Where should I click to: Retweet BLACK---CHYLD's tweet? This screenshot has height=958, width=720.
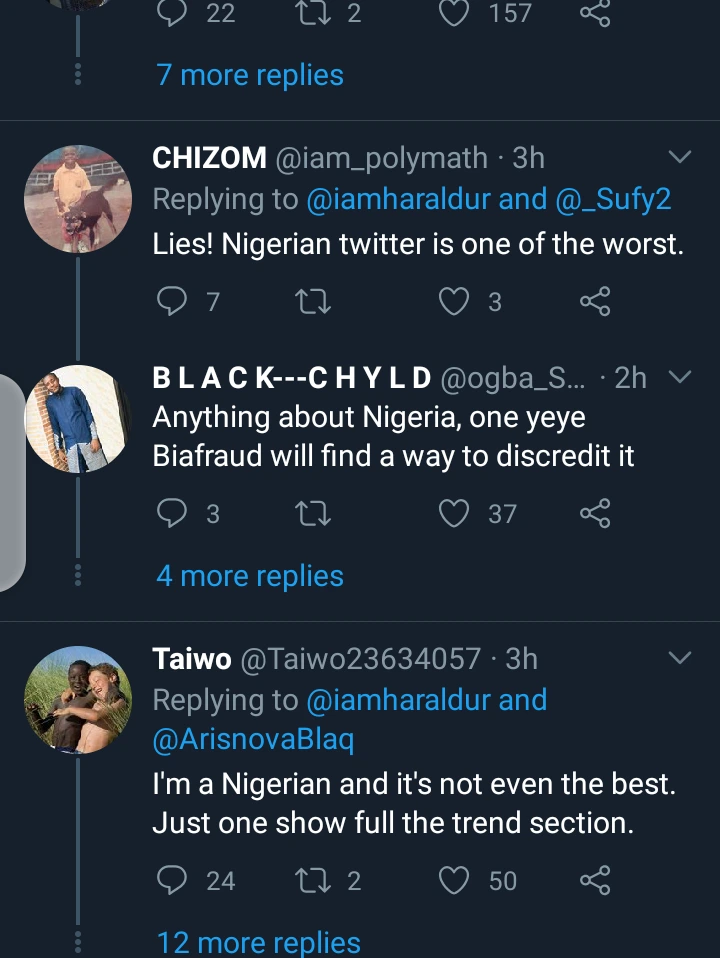(315, 513)
